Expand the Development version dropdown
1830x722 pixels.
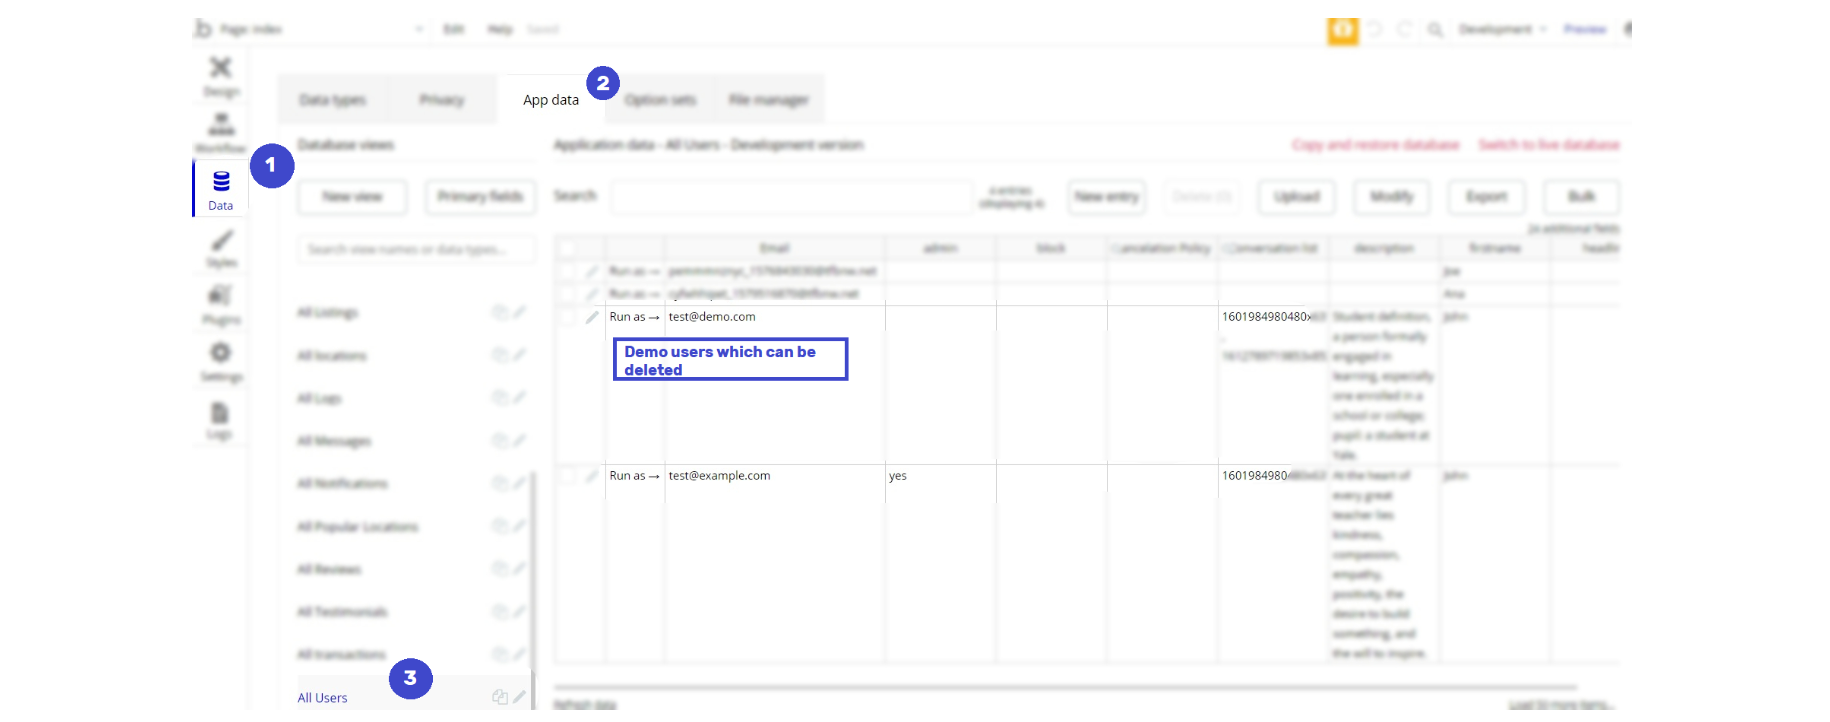coord(1502,30)
